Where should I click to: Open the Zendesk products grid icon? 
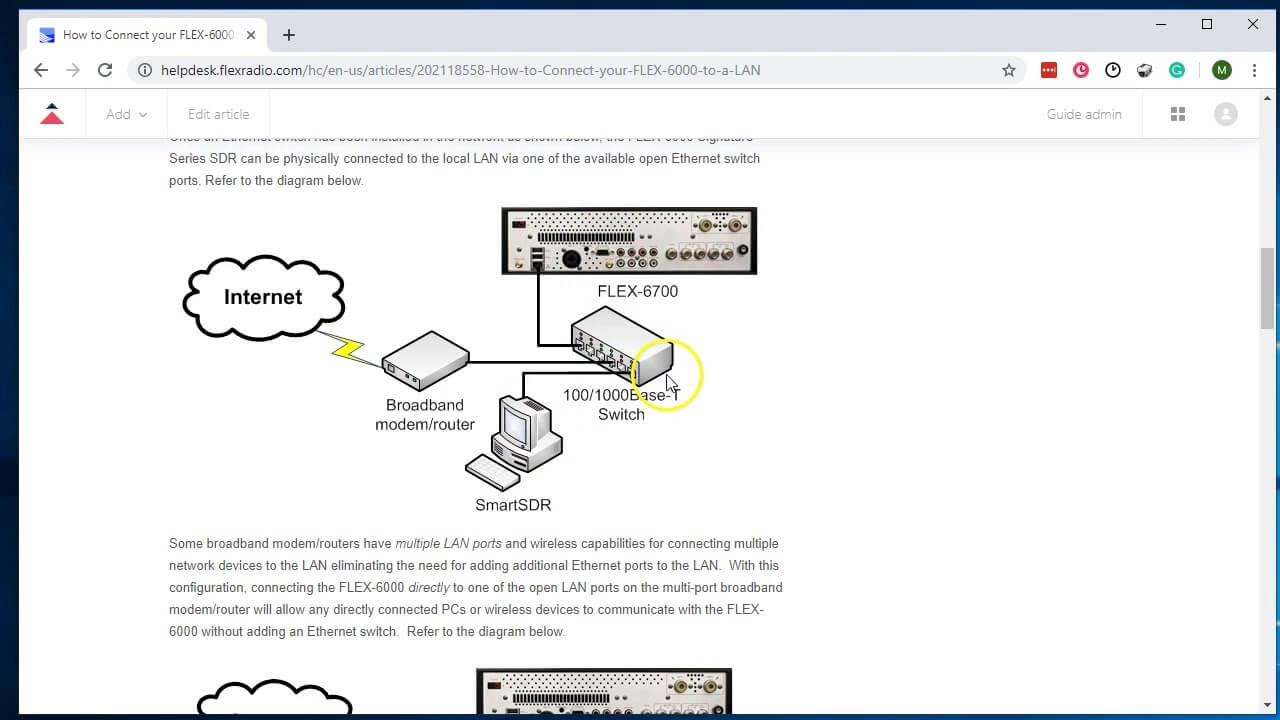click(x=1178, y=114)
